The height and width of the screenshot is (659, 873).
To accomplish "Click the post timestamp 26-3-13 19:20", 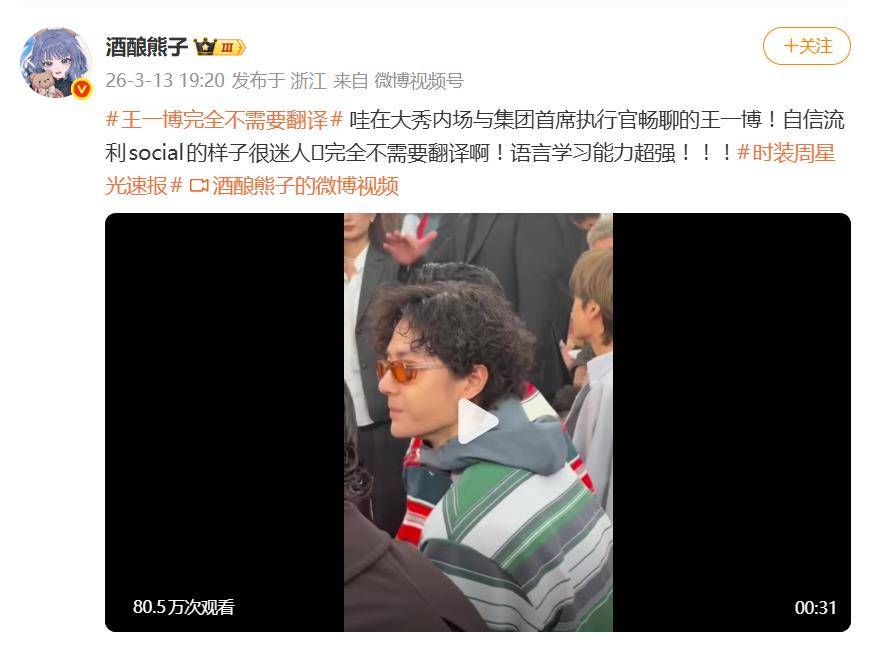I will [x=165, y=81].
